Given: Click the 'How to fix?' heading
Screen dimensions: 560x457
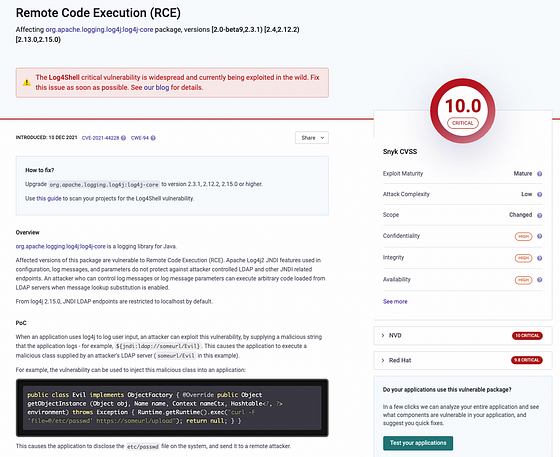Looking at the screenshot, I should (x=40, y=170).
